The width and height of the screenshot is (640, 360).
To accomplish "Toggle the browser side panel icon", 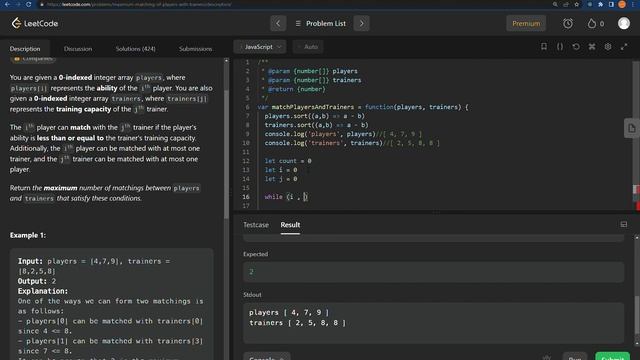I will pos(611,4).
